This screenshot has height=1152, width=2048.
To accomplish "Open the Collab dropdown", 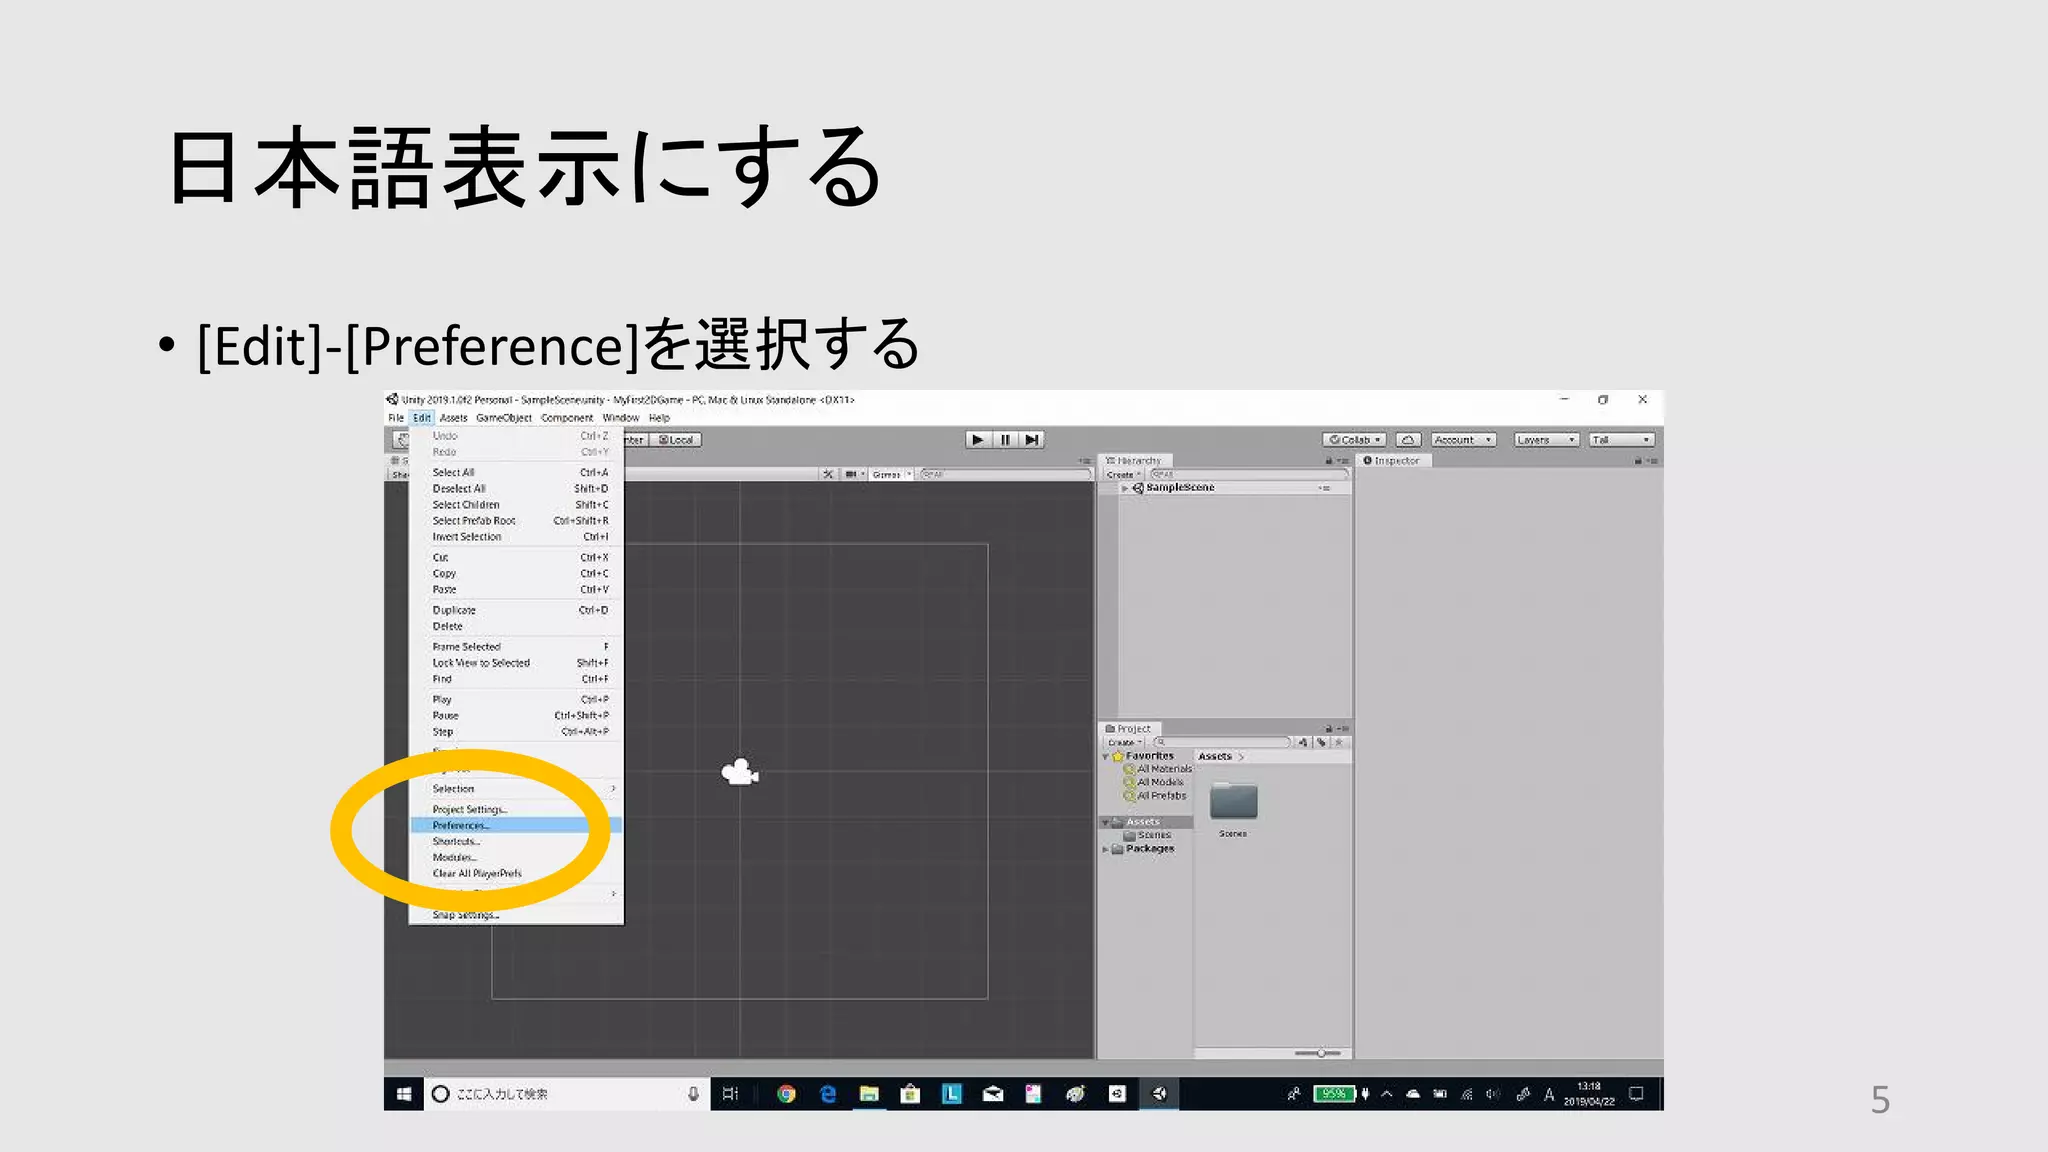I will coord(1354,439).
